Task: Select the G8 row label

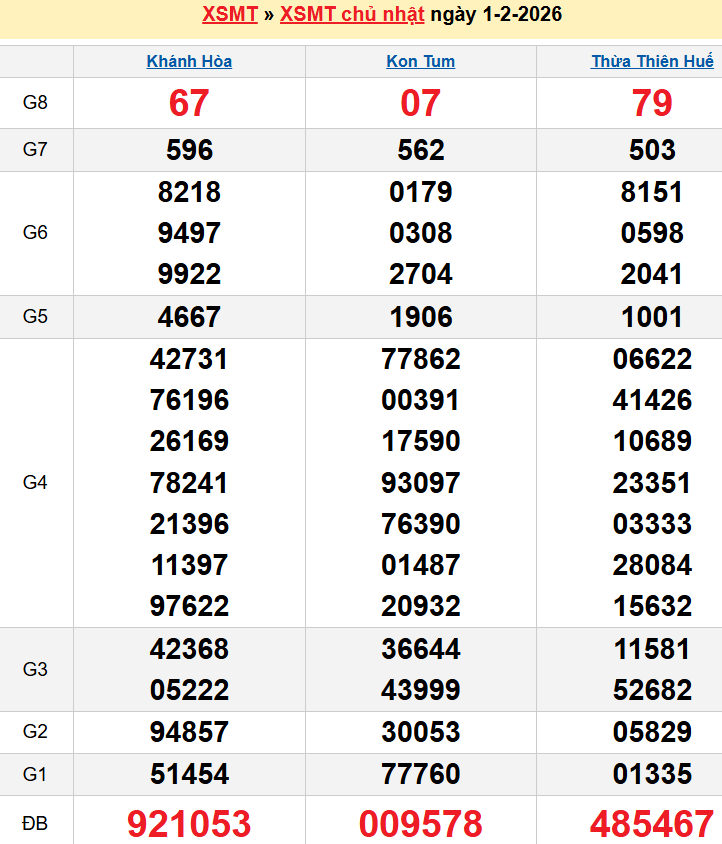Action: coord(35,103)
